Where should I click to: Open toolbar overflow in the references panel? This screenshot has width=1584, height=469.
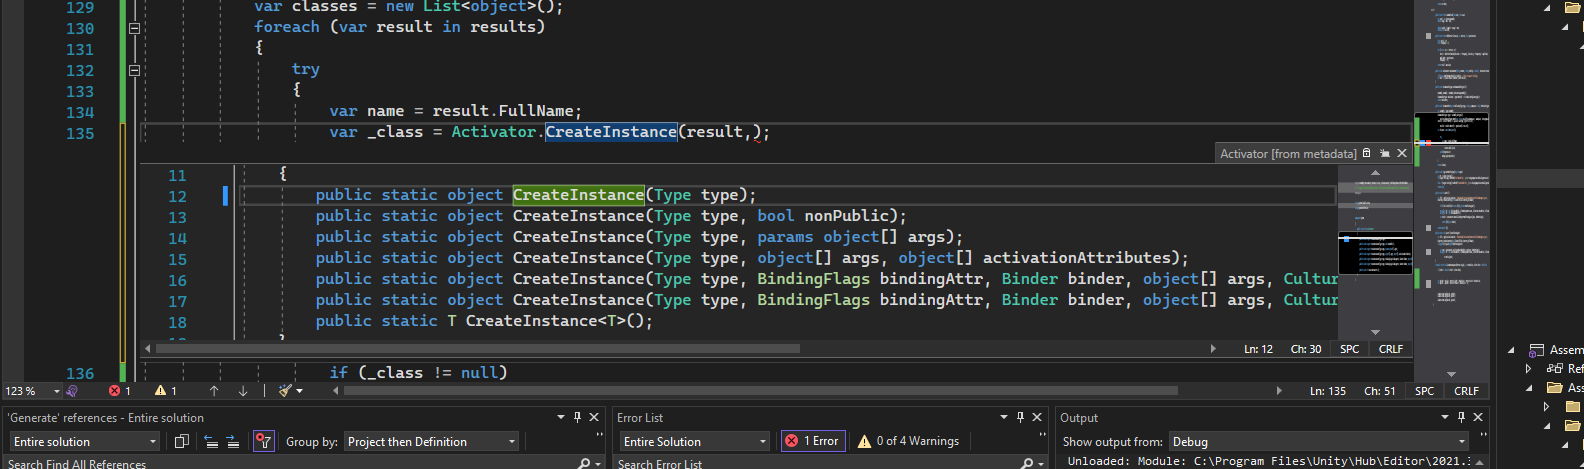click(600, 436)
